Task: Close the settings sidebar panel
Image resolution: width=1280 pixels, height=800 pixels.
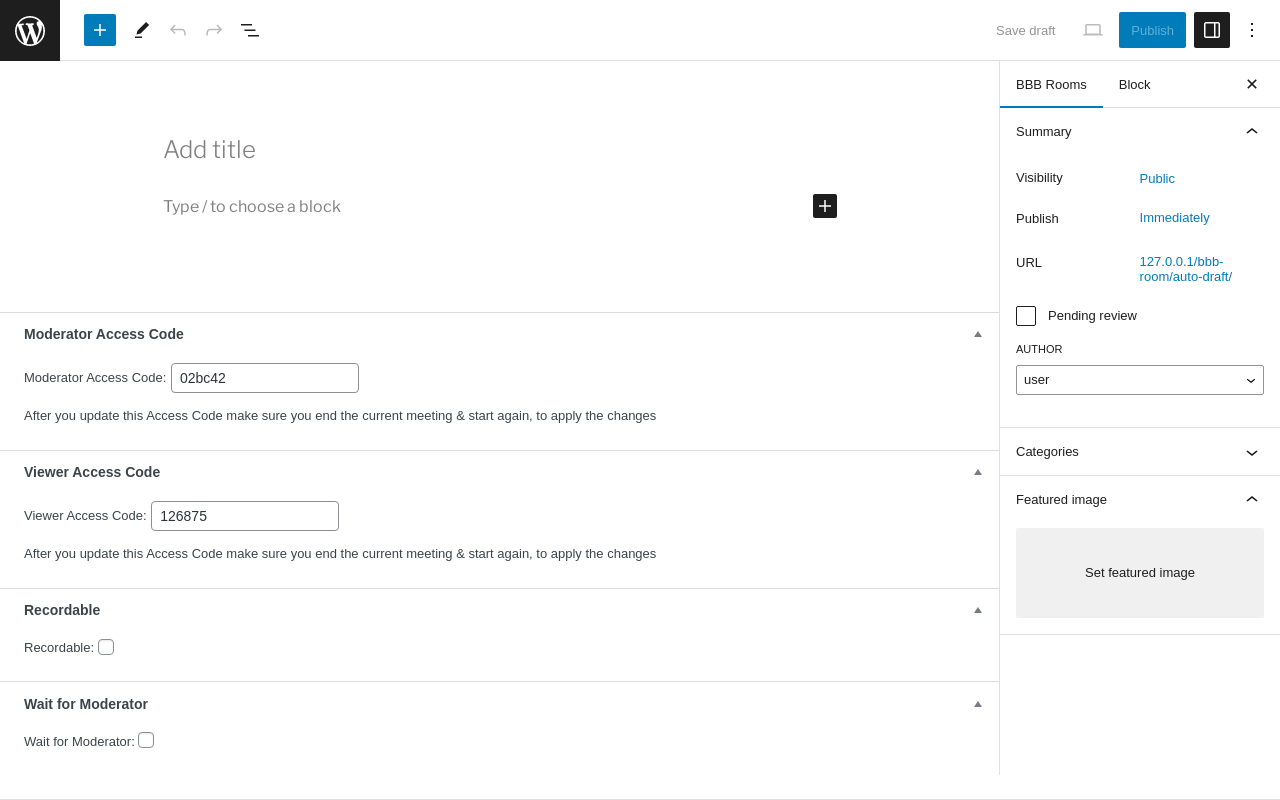Action: [x=1252, y=85]
